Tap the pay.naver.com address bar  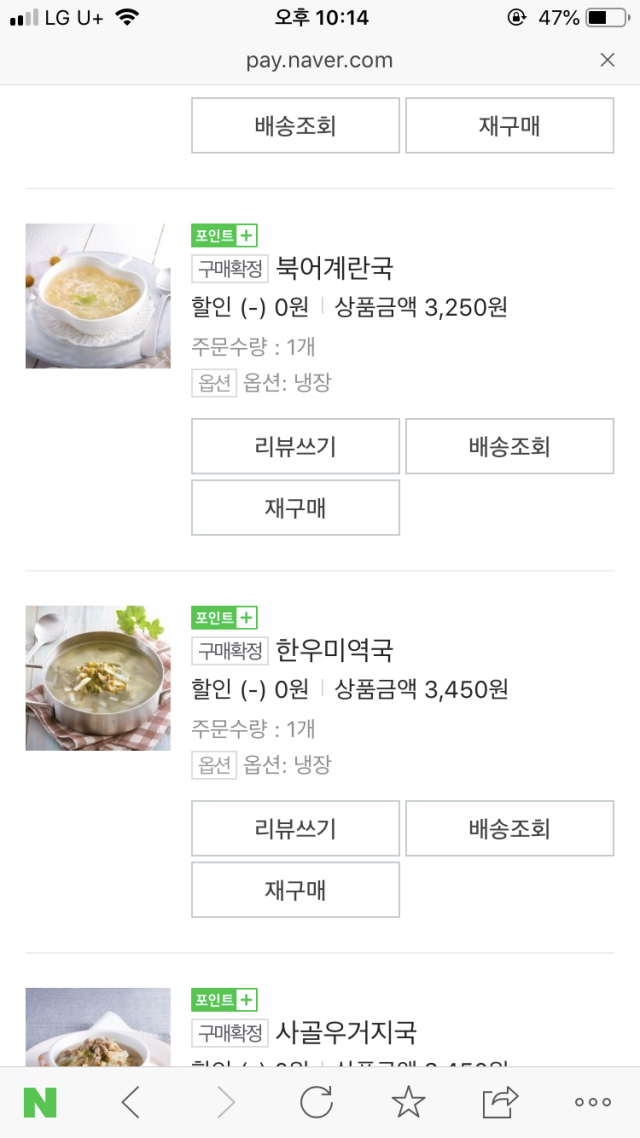pos(319,60)
